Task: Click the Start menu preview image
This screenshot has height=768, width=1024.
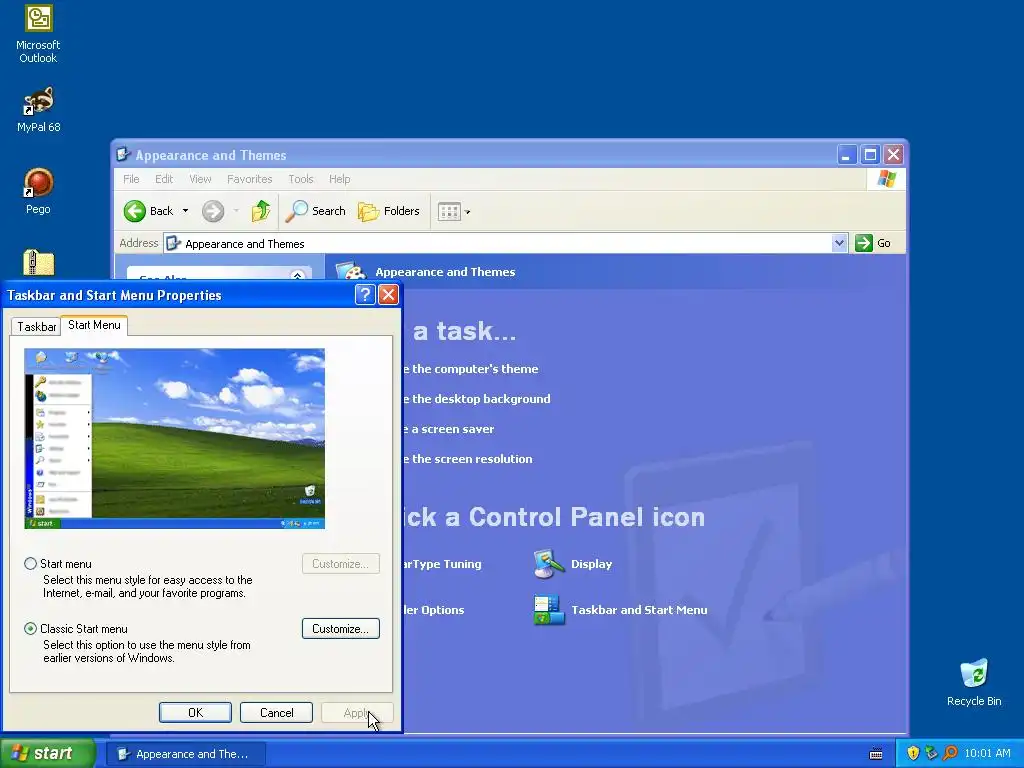Action: point(174,438)
